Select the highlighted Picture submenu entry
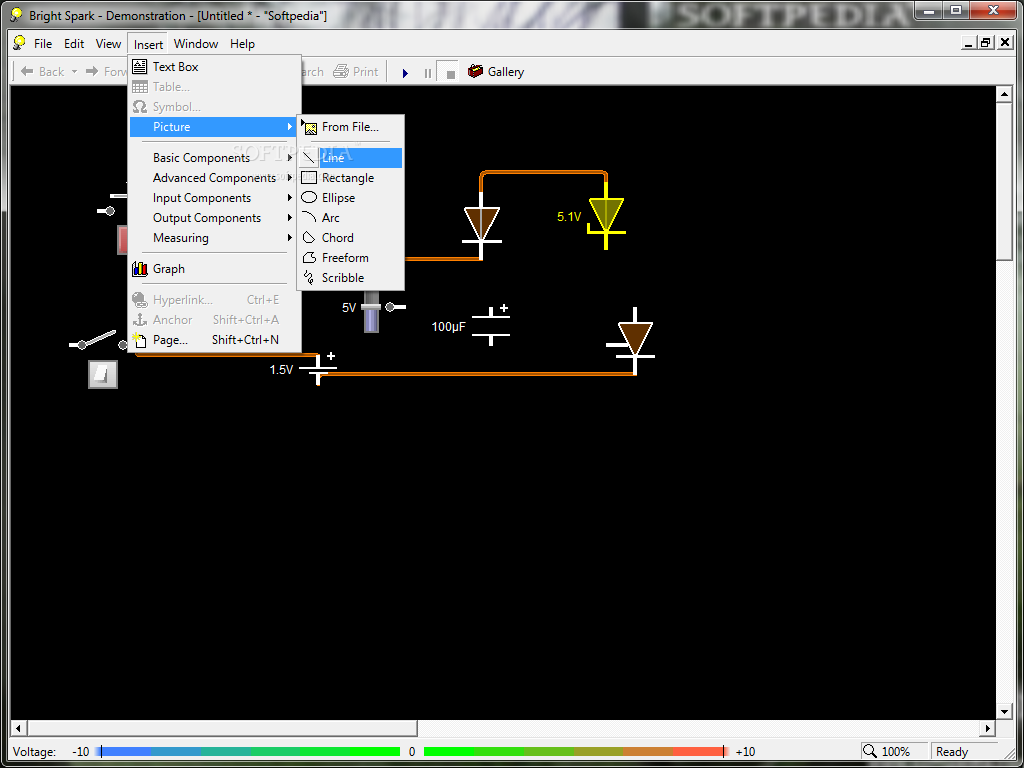 [x=214, y=127]
